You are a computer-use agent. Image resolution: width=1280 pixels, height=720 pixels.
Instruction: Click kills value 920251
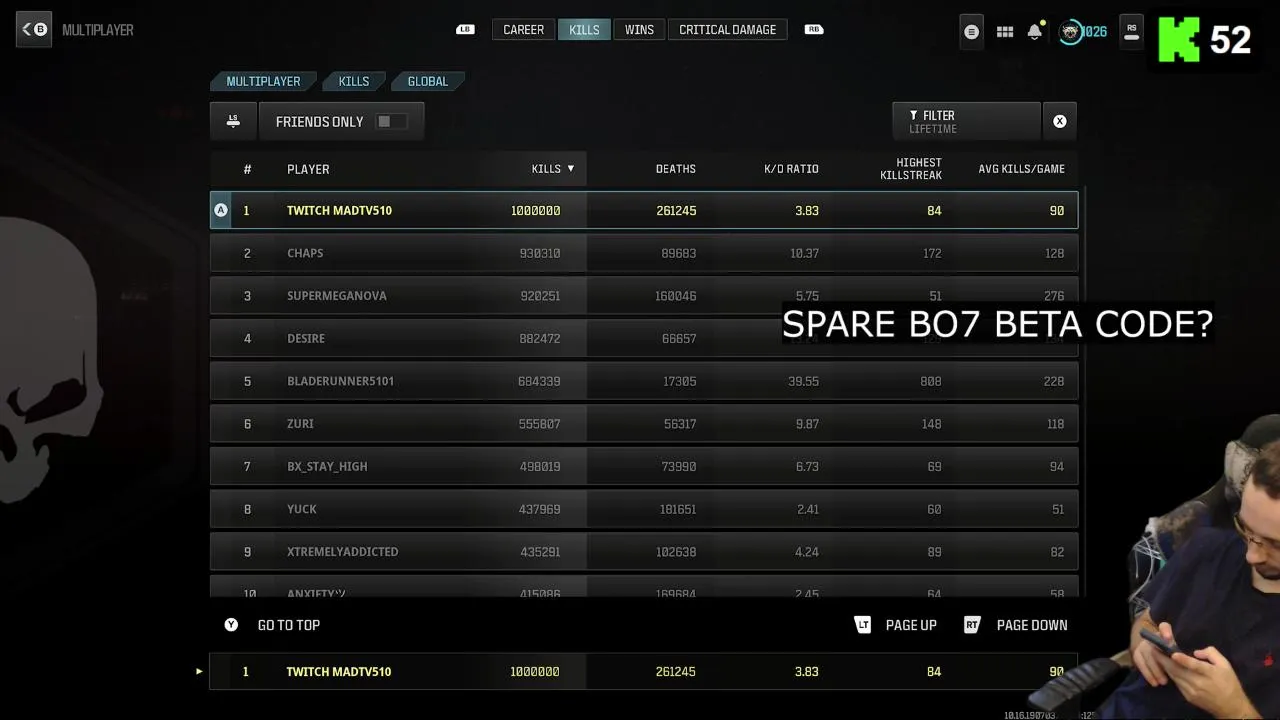coord(539,296)
